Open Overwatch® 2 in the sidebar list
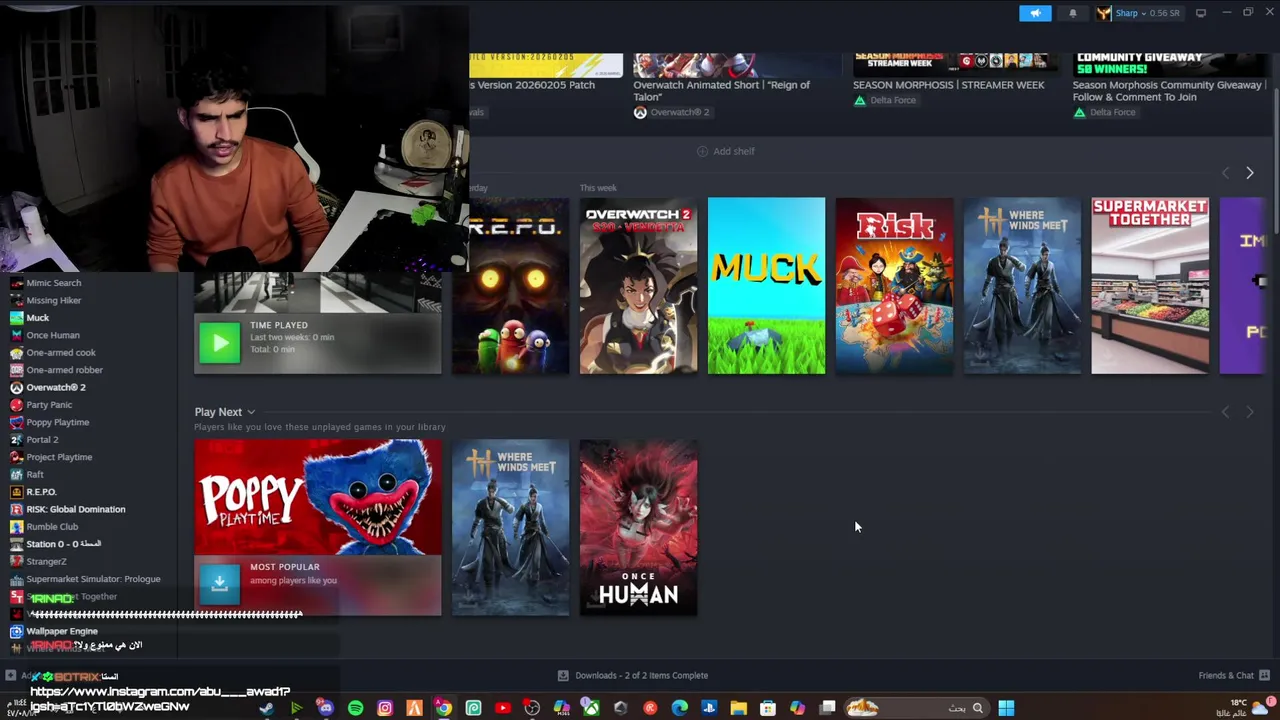 [x=55, y=387]
